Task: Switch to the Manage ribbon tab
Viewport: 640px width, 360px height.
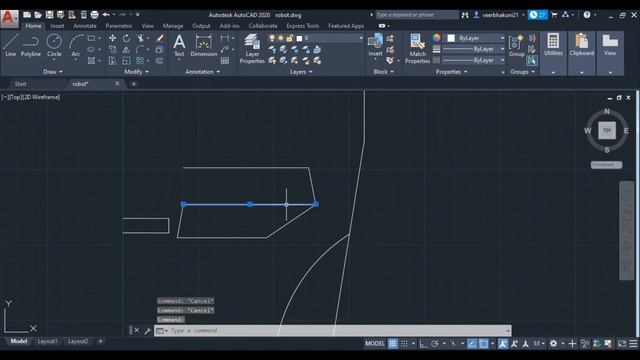Action: [x=173, y=26]
